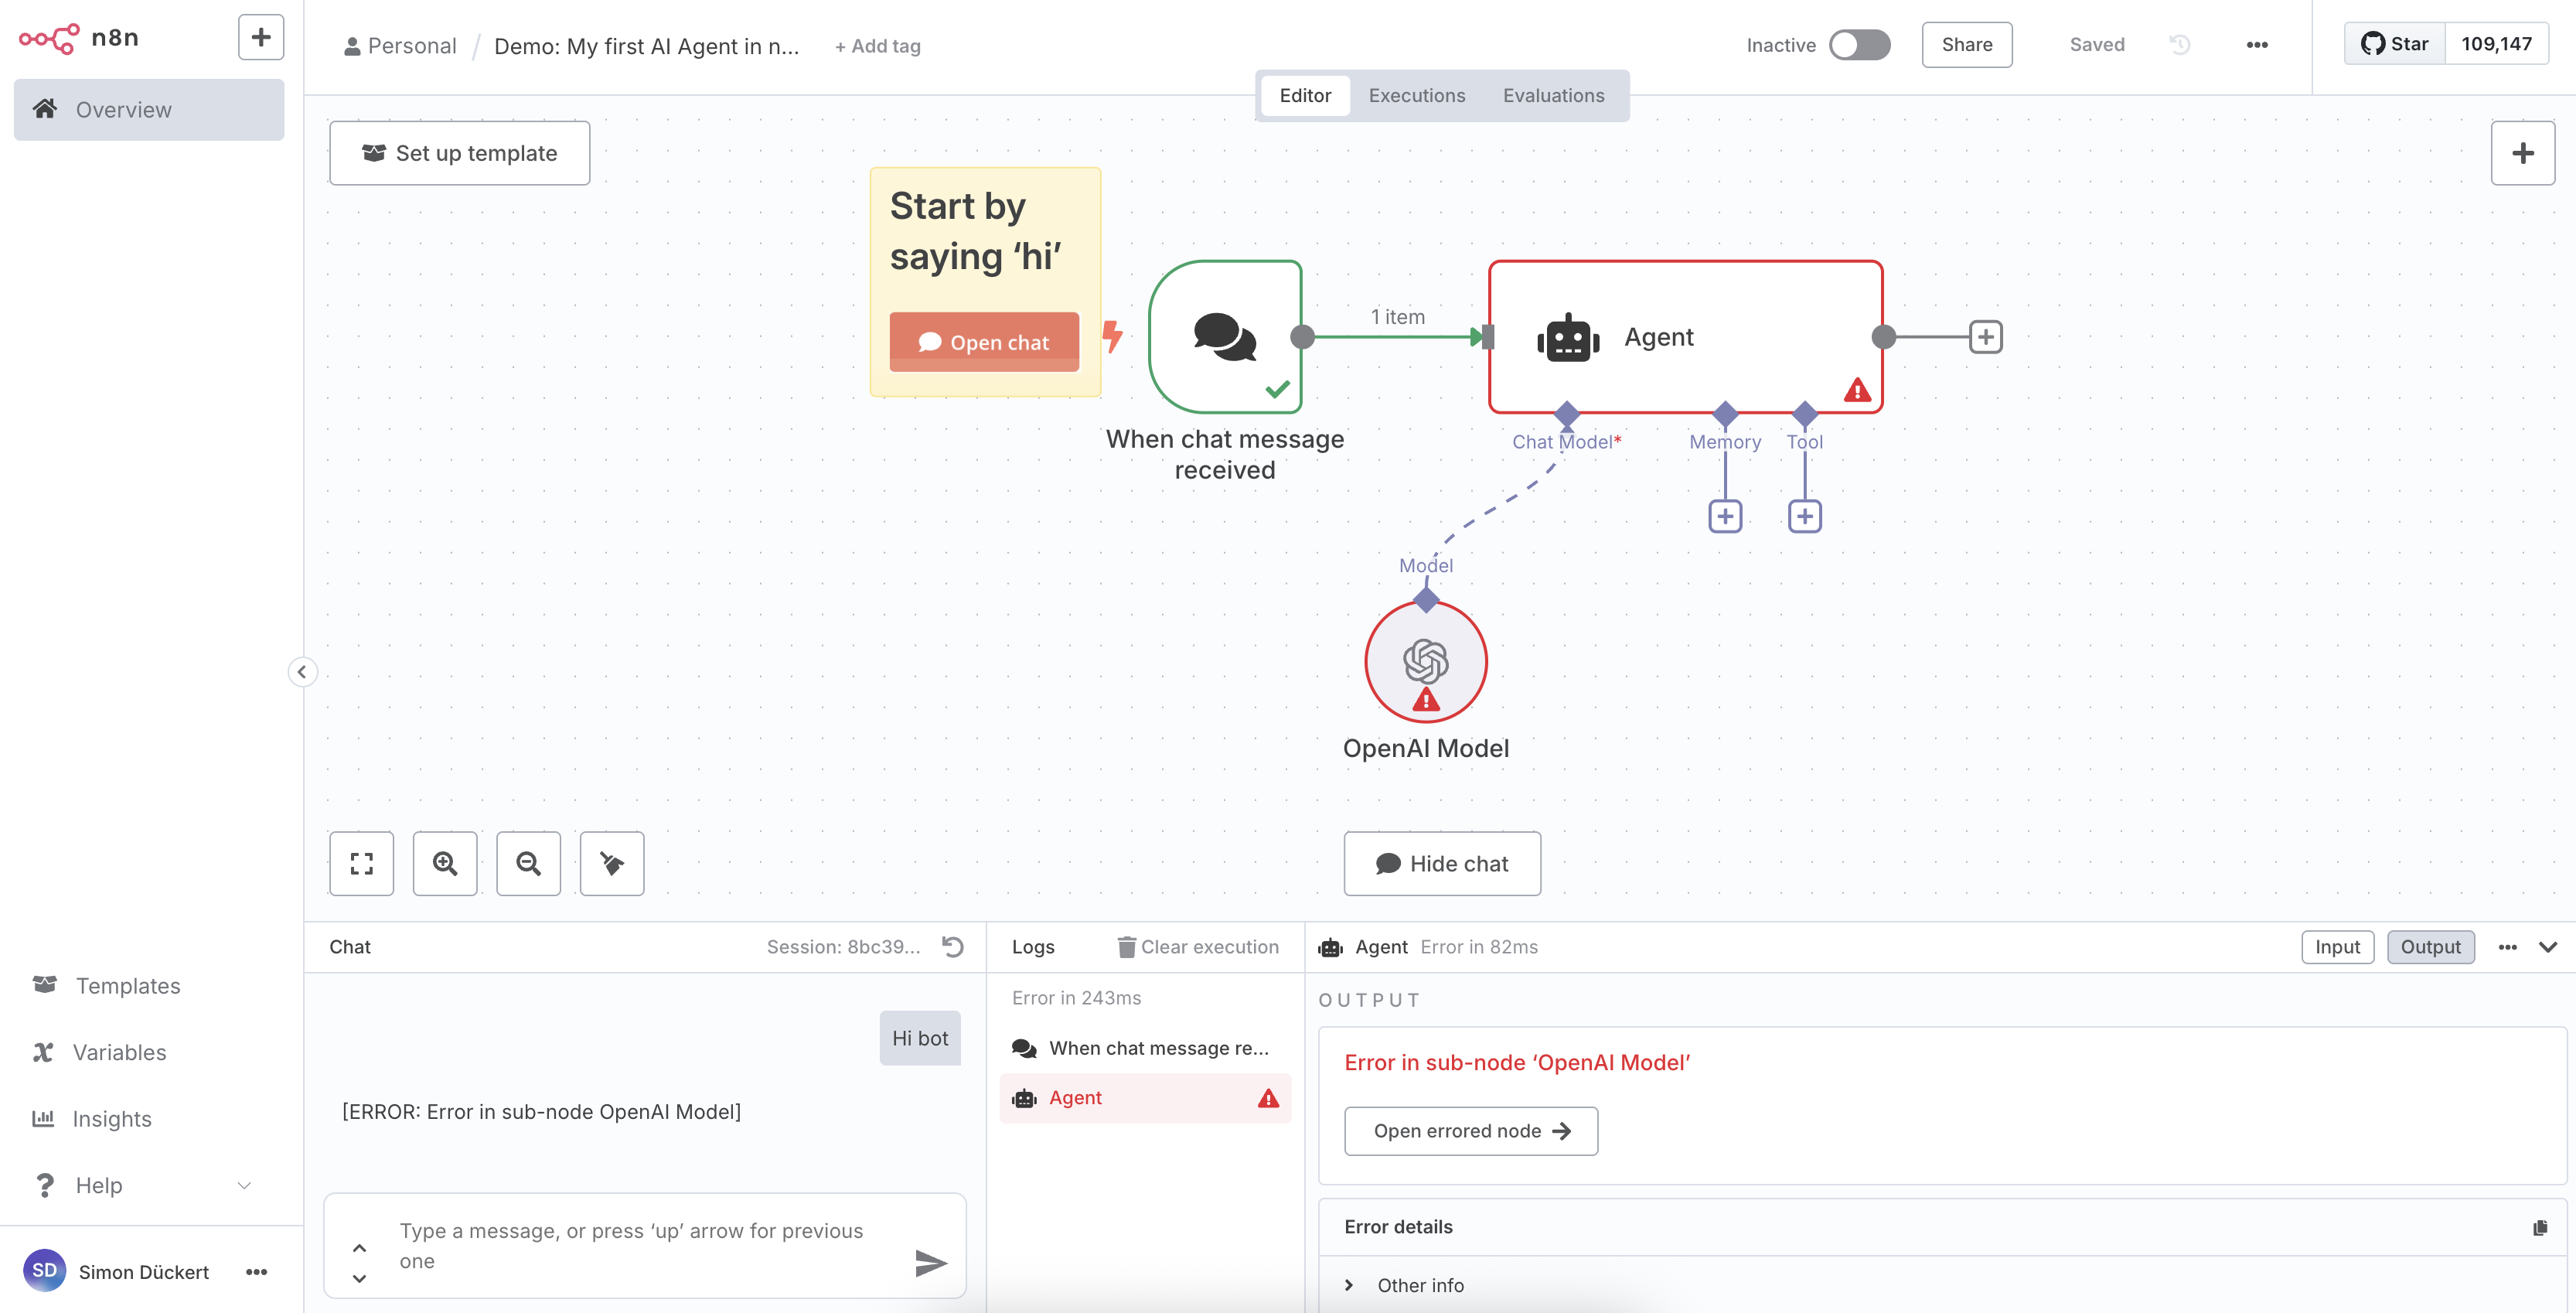
Task: Click the red warning triangle on the Agent node
Action: (1857, 390)
